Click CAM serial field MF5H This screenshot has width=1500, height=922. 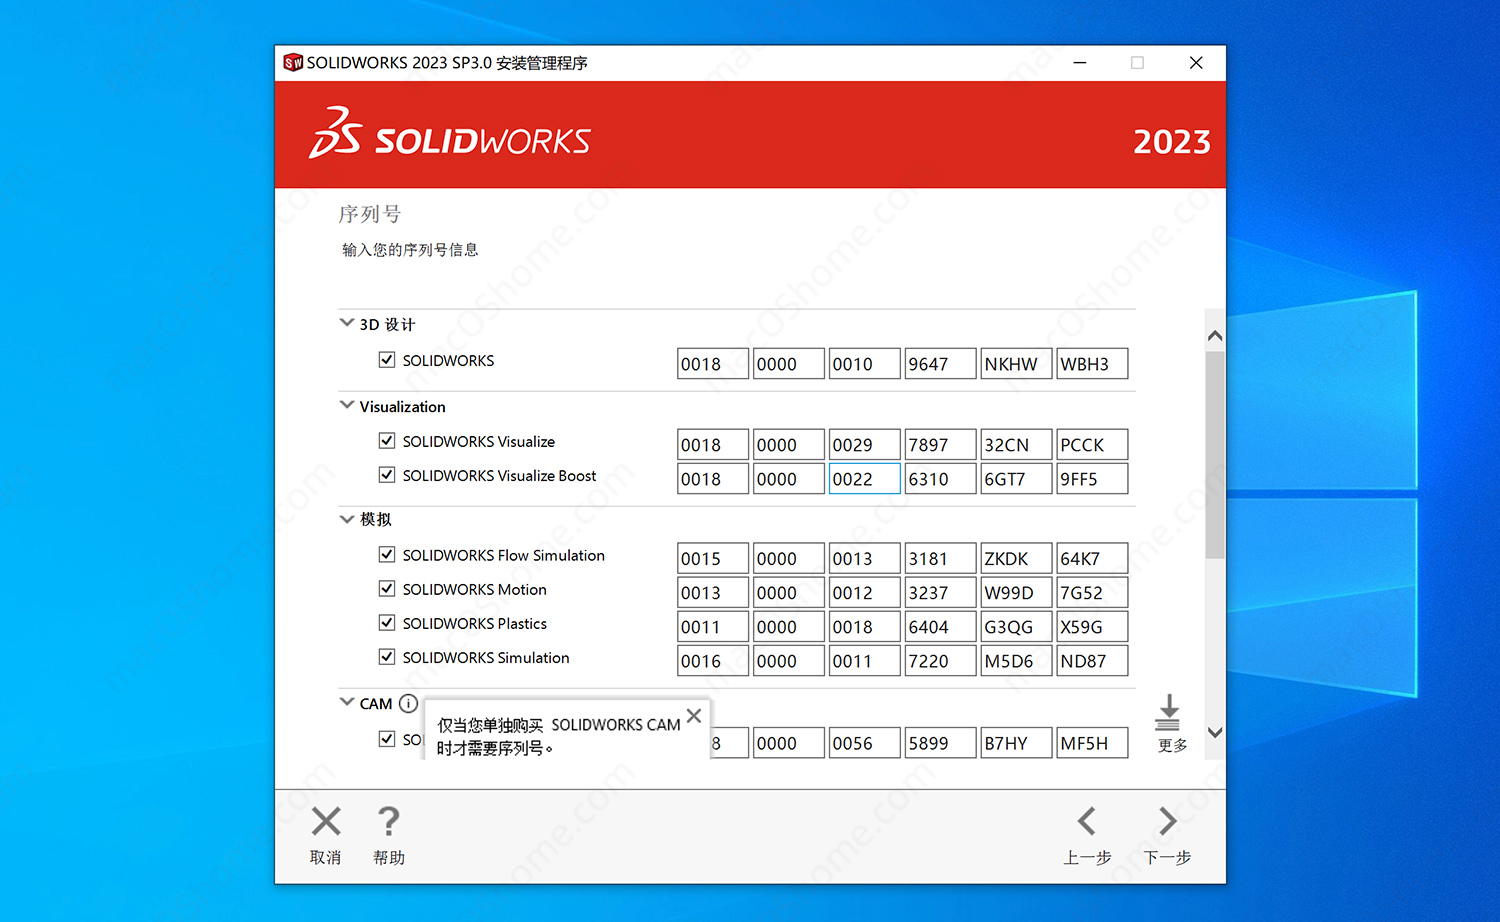click(1092, 742)
